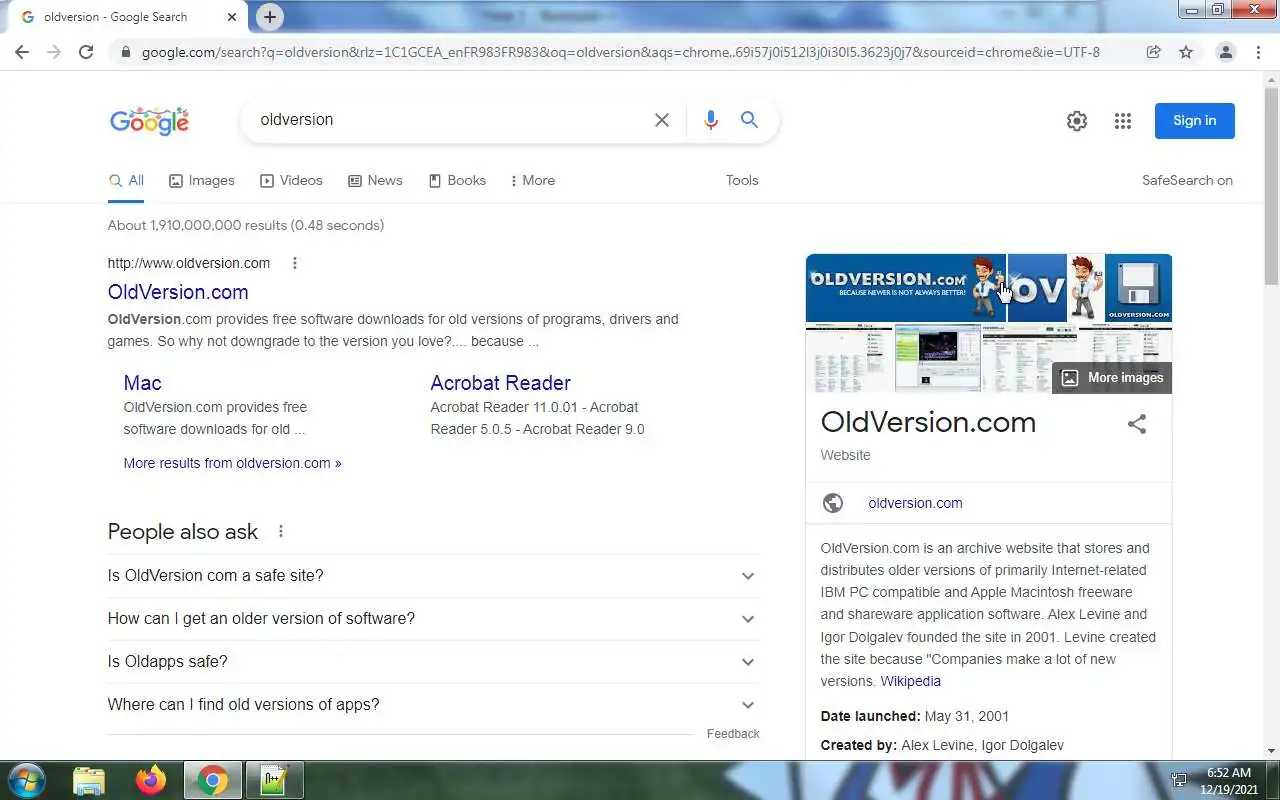The height and width of the screenshot is (800, 1280).
Task: Click the site lock icon in address bar
Action: 125,52
